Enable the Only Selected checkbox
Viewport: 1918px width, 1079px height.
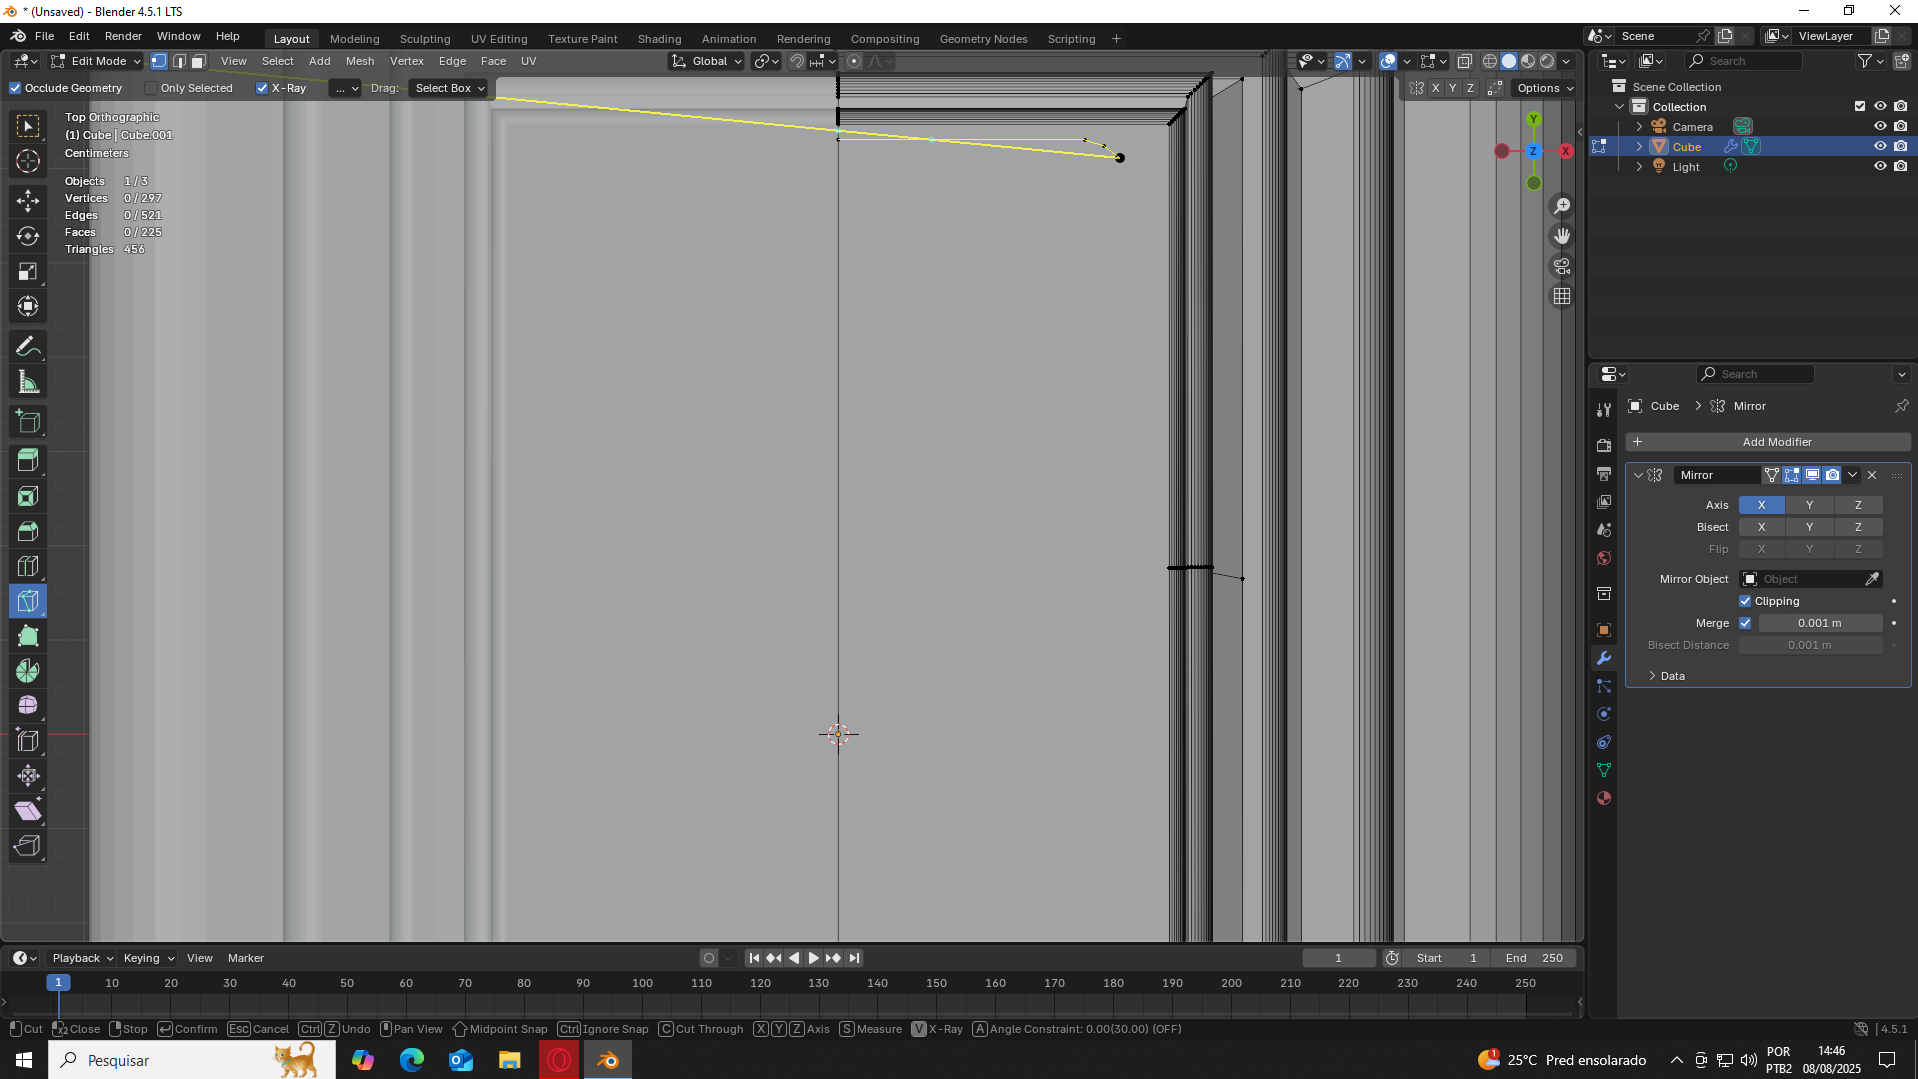click(x=151, y=88)
